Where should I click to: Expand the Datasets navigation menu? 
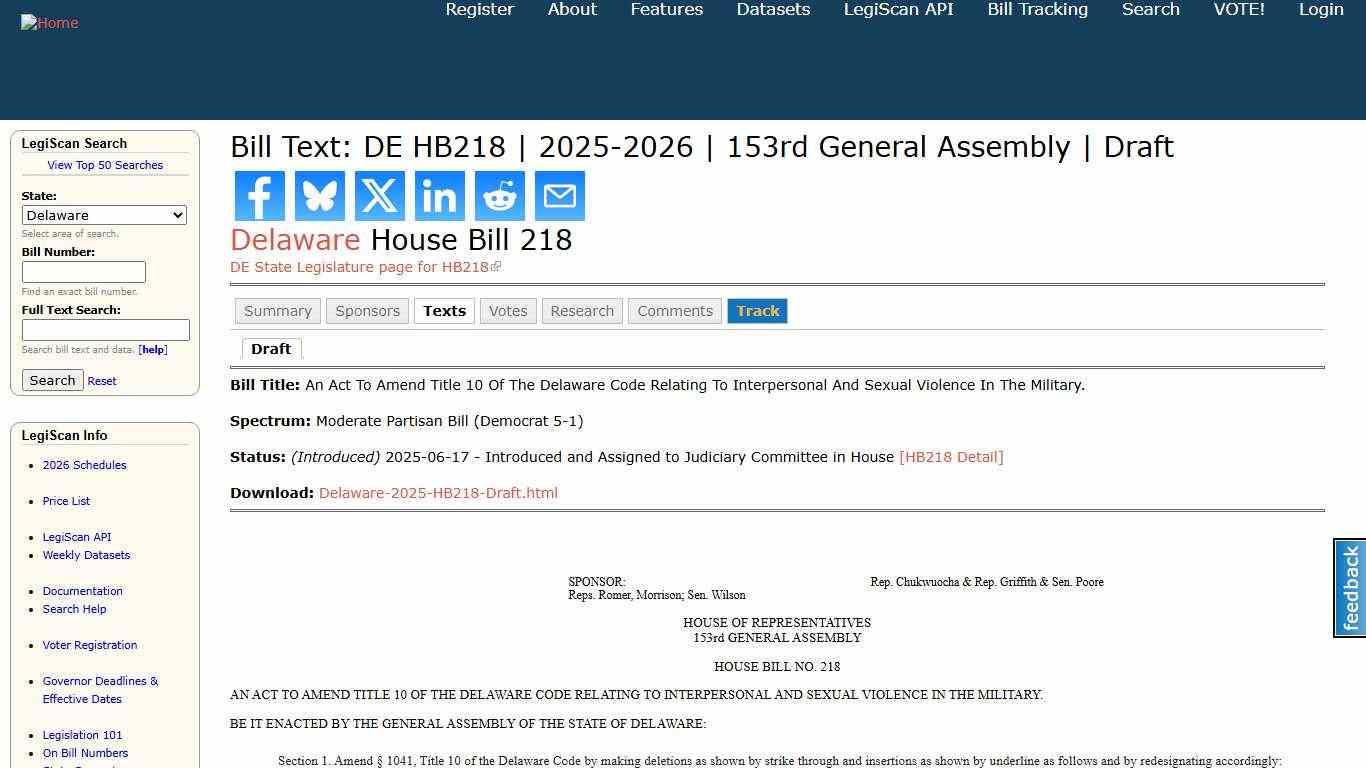[772, 10]
